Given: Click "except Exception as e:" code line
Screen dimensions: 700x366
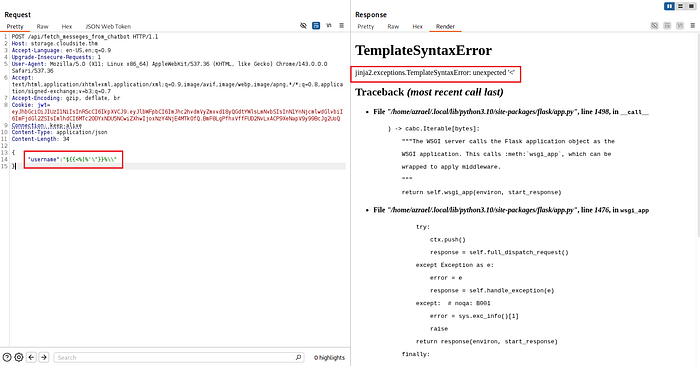Looking at the screenshot, I should pyautogui.click(x=455, y=265).
